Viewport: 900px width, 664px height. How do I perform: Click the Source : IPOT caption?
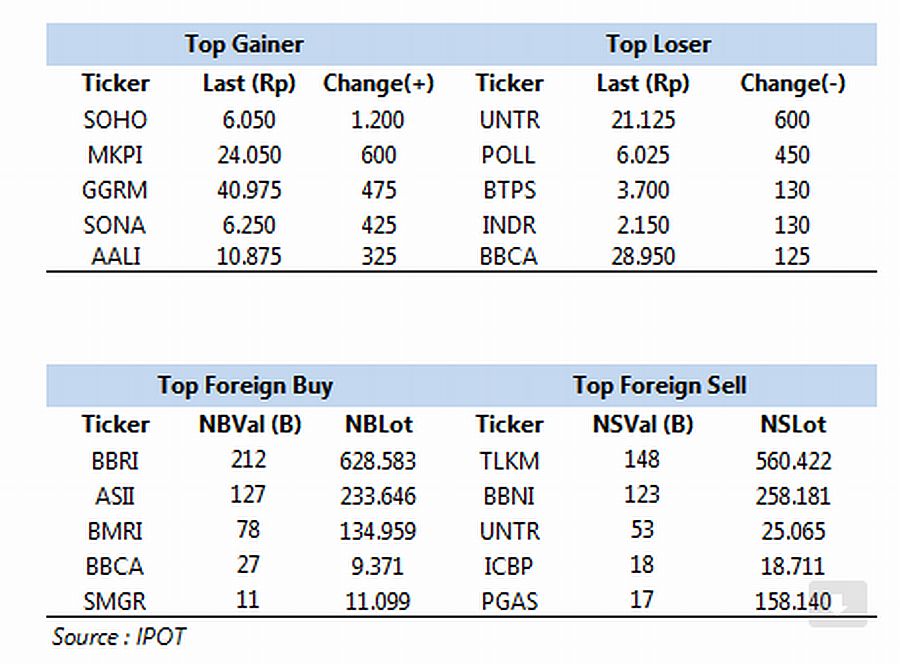(119, 637)
